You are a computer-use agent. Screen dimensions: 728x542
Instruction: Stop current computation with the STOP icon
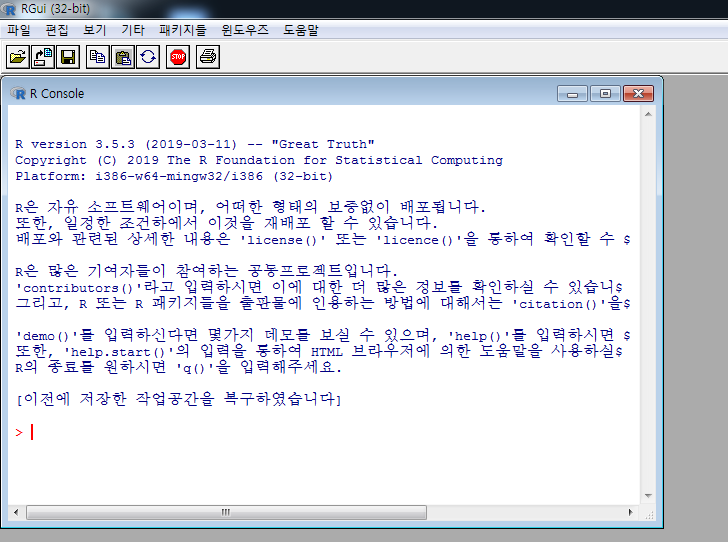pyautogui.click(x=178, y=57)
